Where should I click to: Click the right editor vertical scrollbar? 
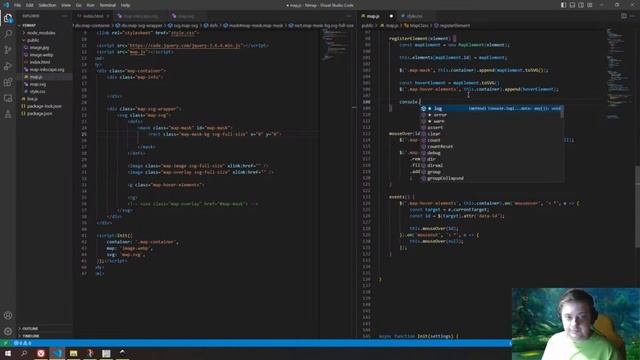tap(638, 207)
